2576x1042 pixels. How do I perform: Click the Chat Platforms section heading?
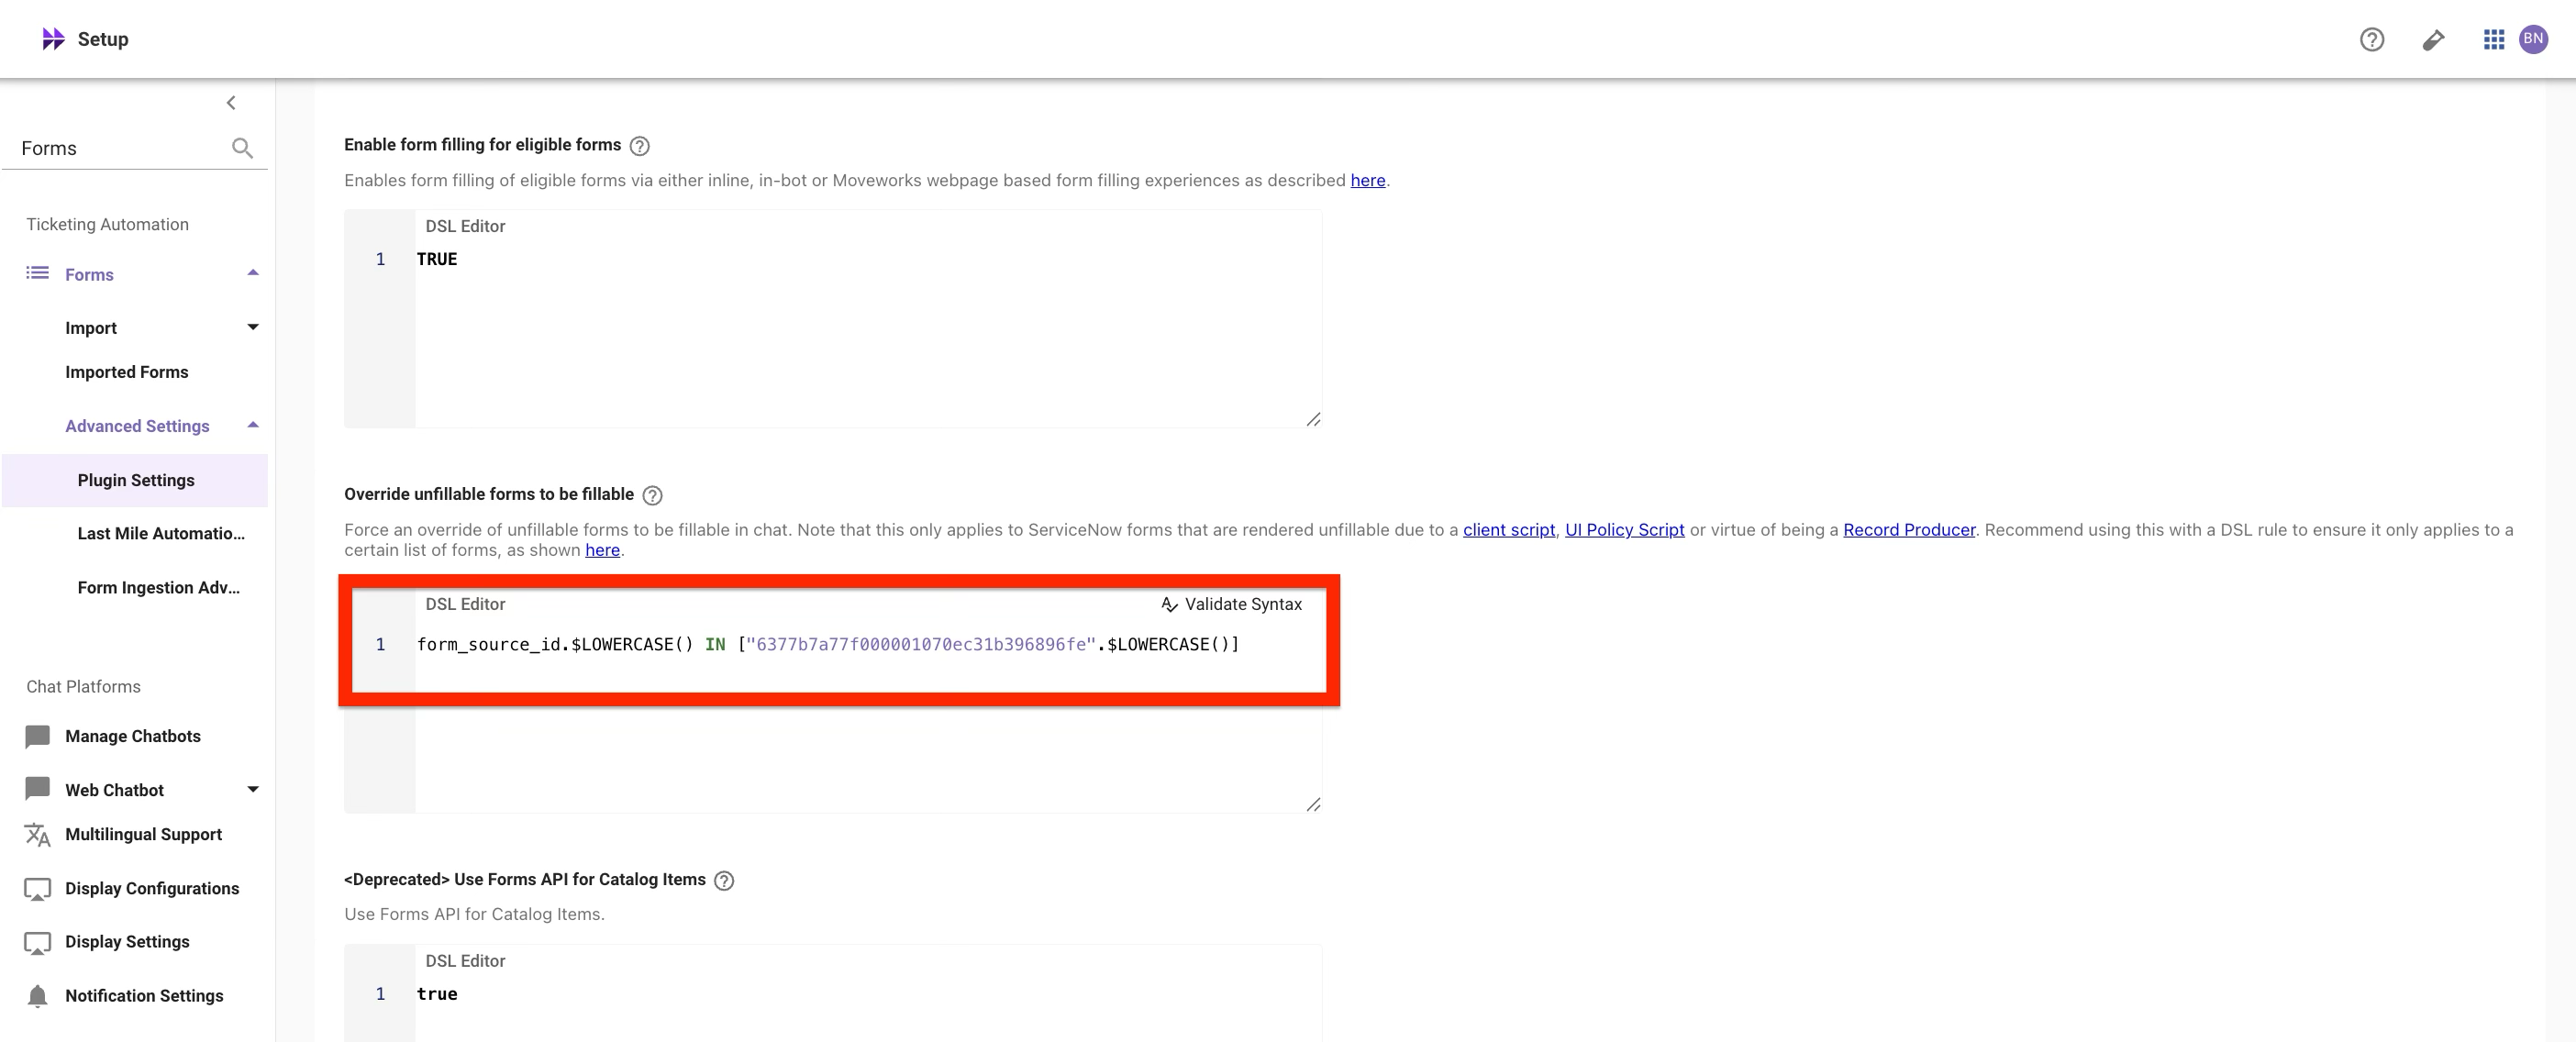pos(83,687)
